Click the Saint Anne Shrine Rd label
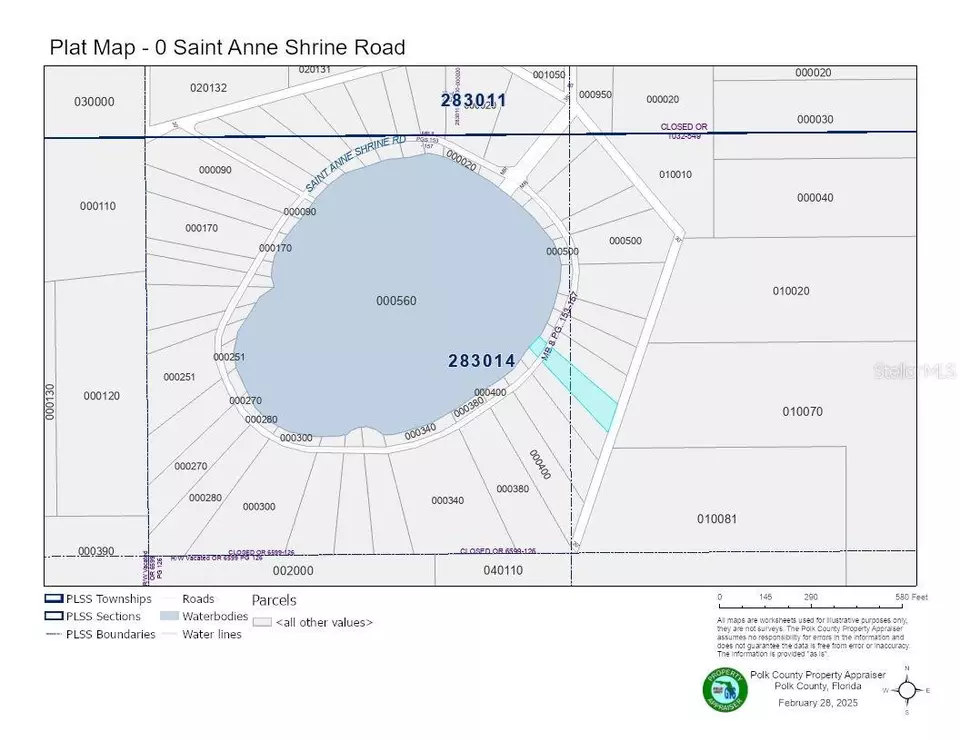This screenshot has height=741, width=960. point(356,165)
